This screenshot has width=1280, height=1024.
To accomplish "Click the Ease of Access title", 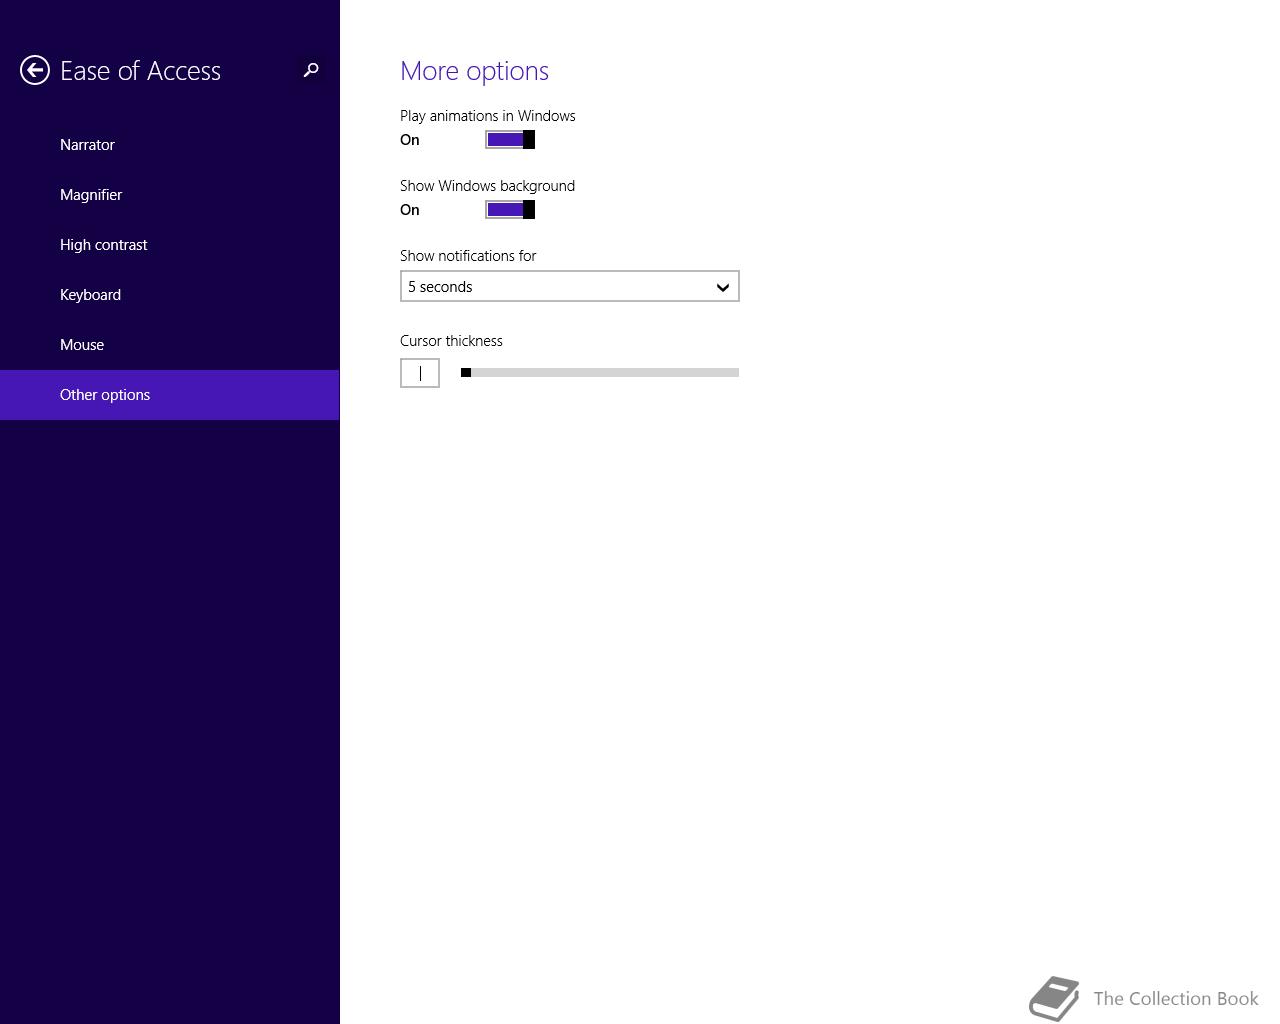I will 140,71.
